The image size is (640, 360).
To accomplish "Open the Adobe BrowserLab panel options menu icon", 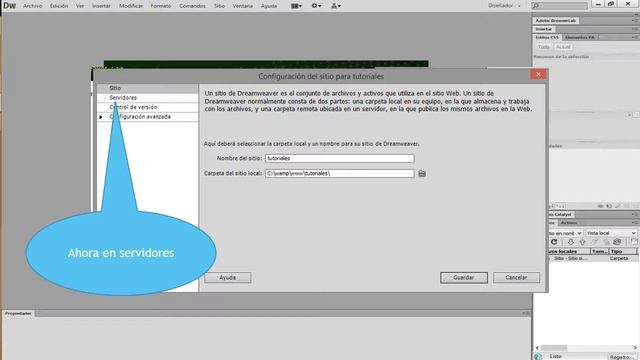I will (635, 20).
